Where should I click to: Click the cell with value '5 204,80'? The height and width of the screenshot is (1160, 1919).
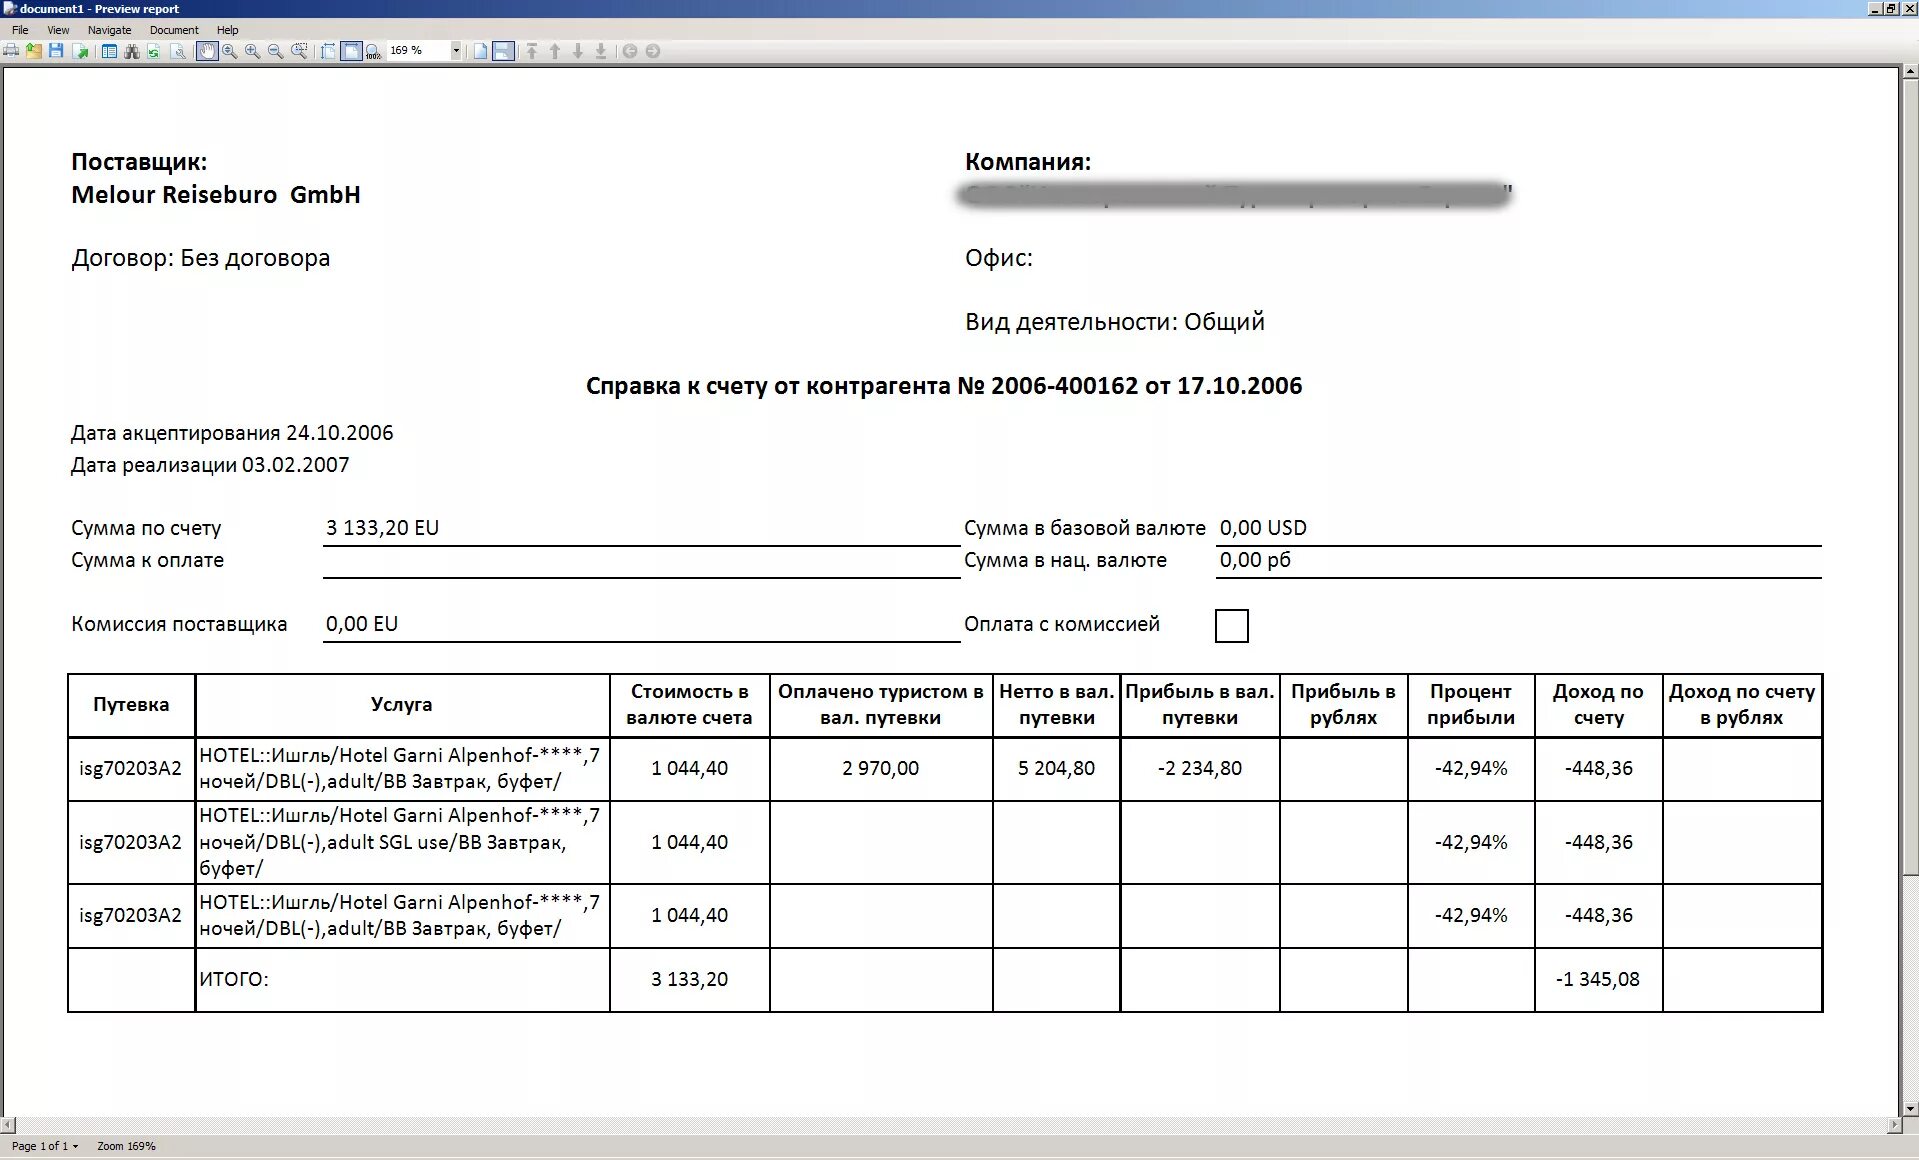pyautogui.click(x=1056, y=769)
